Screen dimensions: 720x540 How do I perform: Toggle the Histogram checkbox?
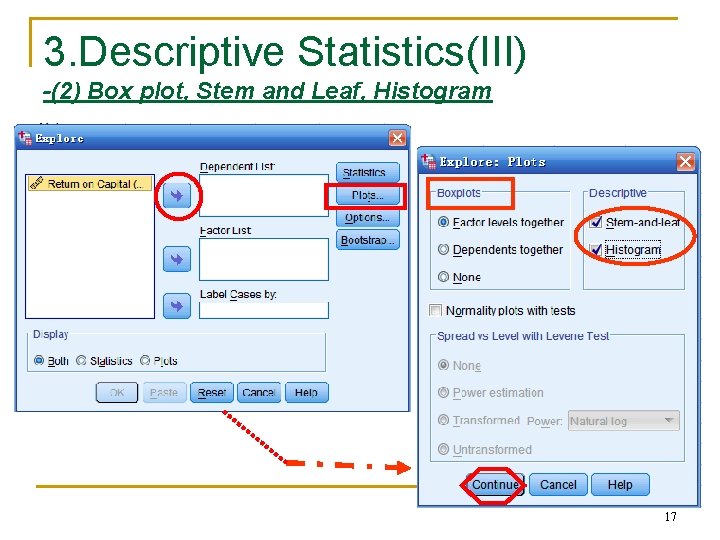click(x=596, y=249)
